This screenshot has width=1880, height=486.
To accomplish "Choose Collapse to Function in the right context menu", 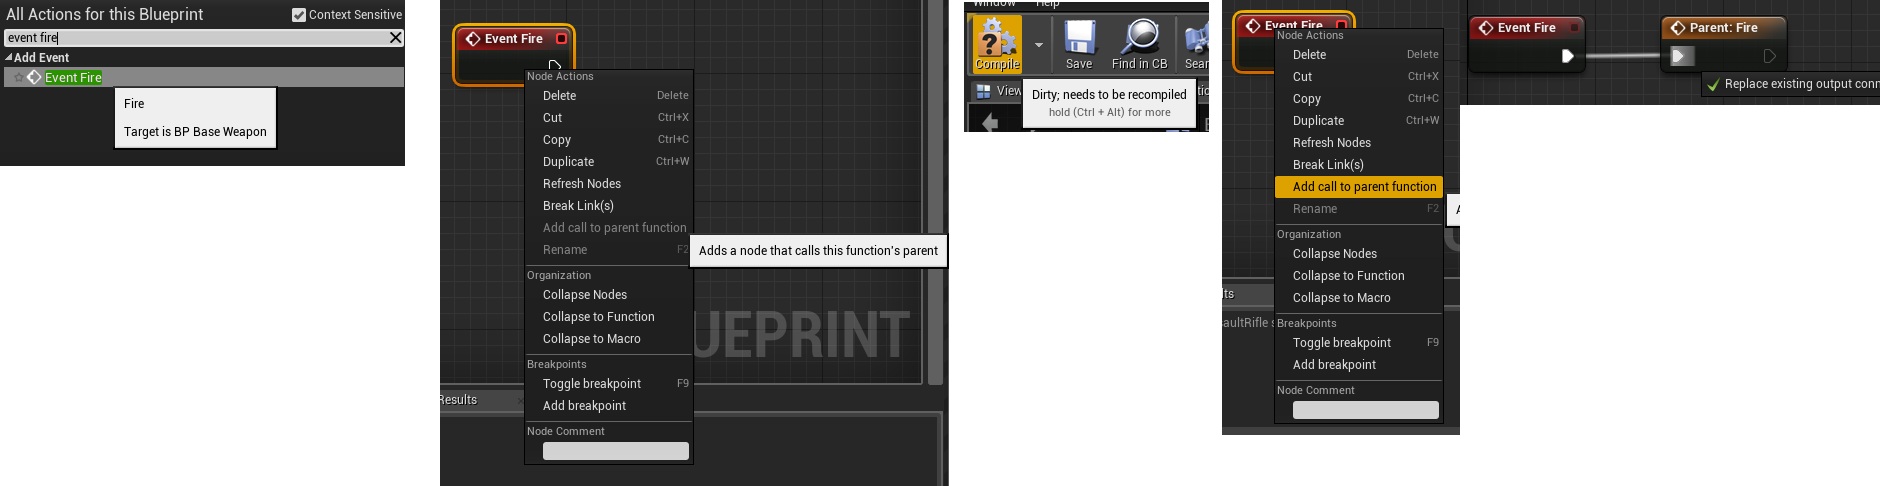I will [x=1359, y=276].
